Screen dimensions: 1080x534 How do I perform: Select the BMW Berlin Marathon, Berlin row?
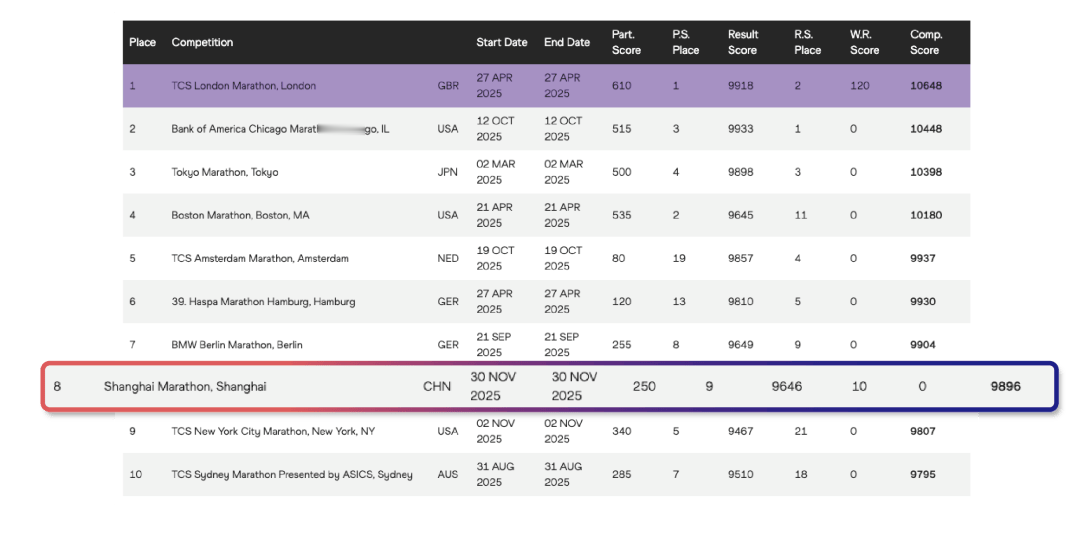pos(236,345)
